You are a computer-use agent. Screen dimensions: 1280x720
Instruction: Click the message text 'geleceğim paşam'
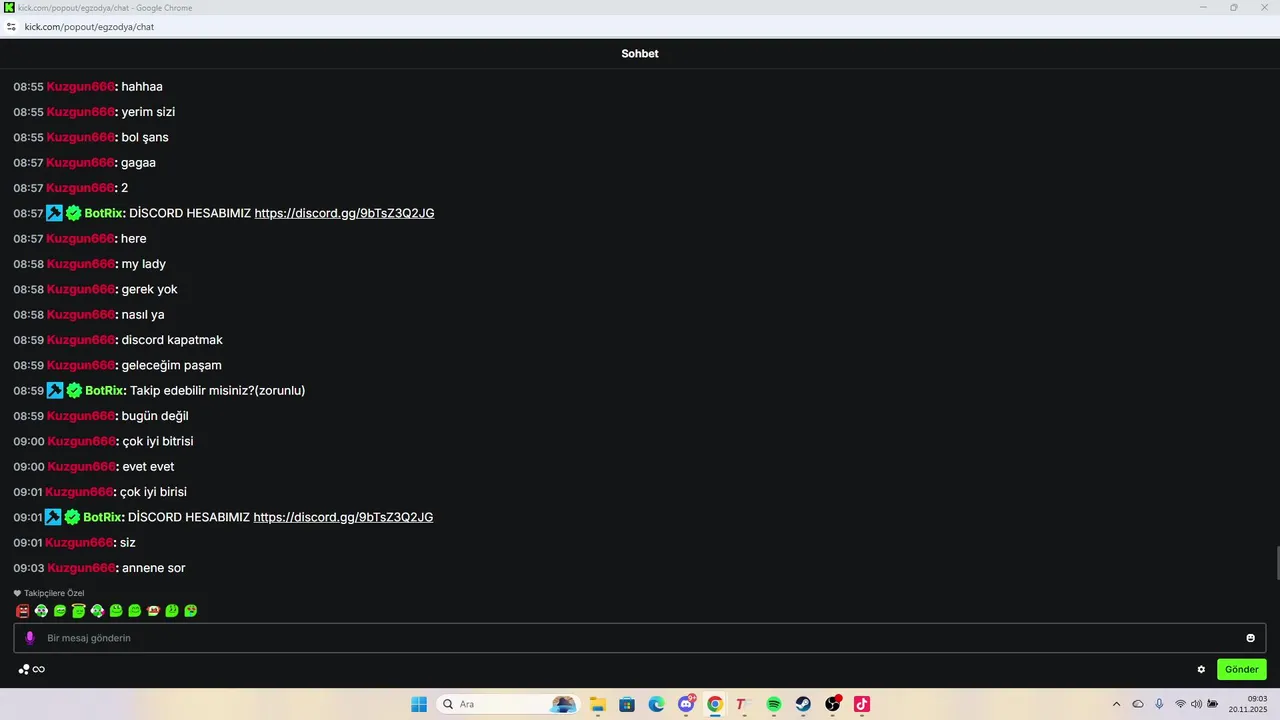(x=171, y=365)
